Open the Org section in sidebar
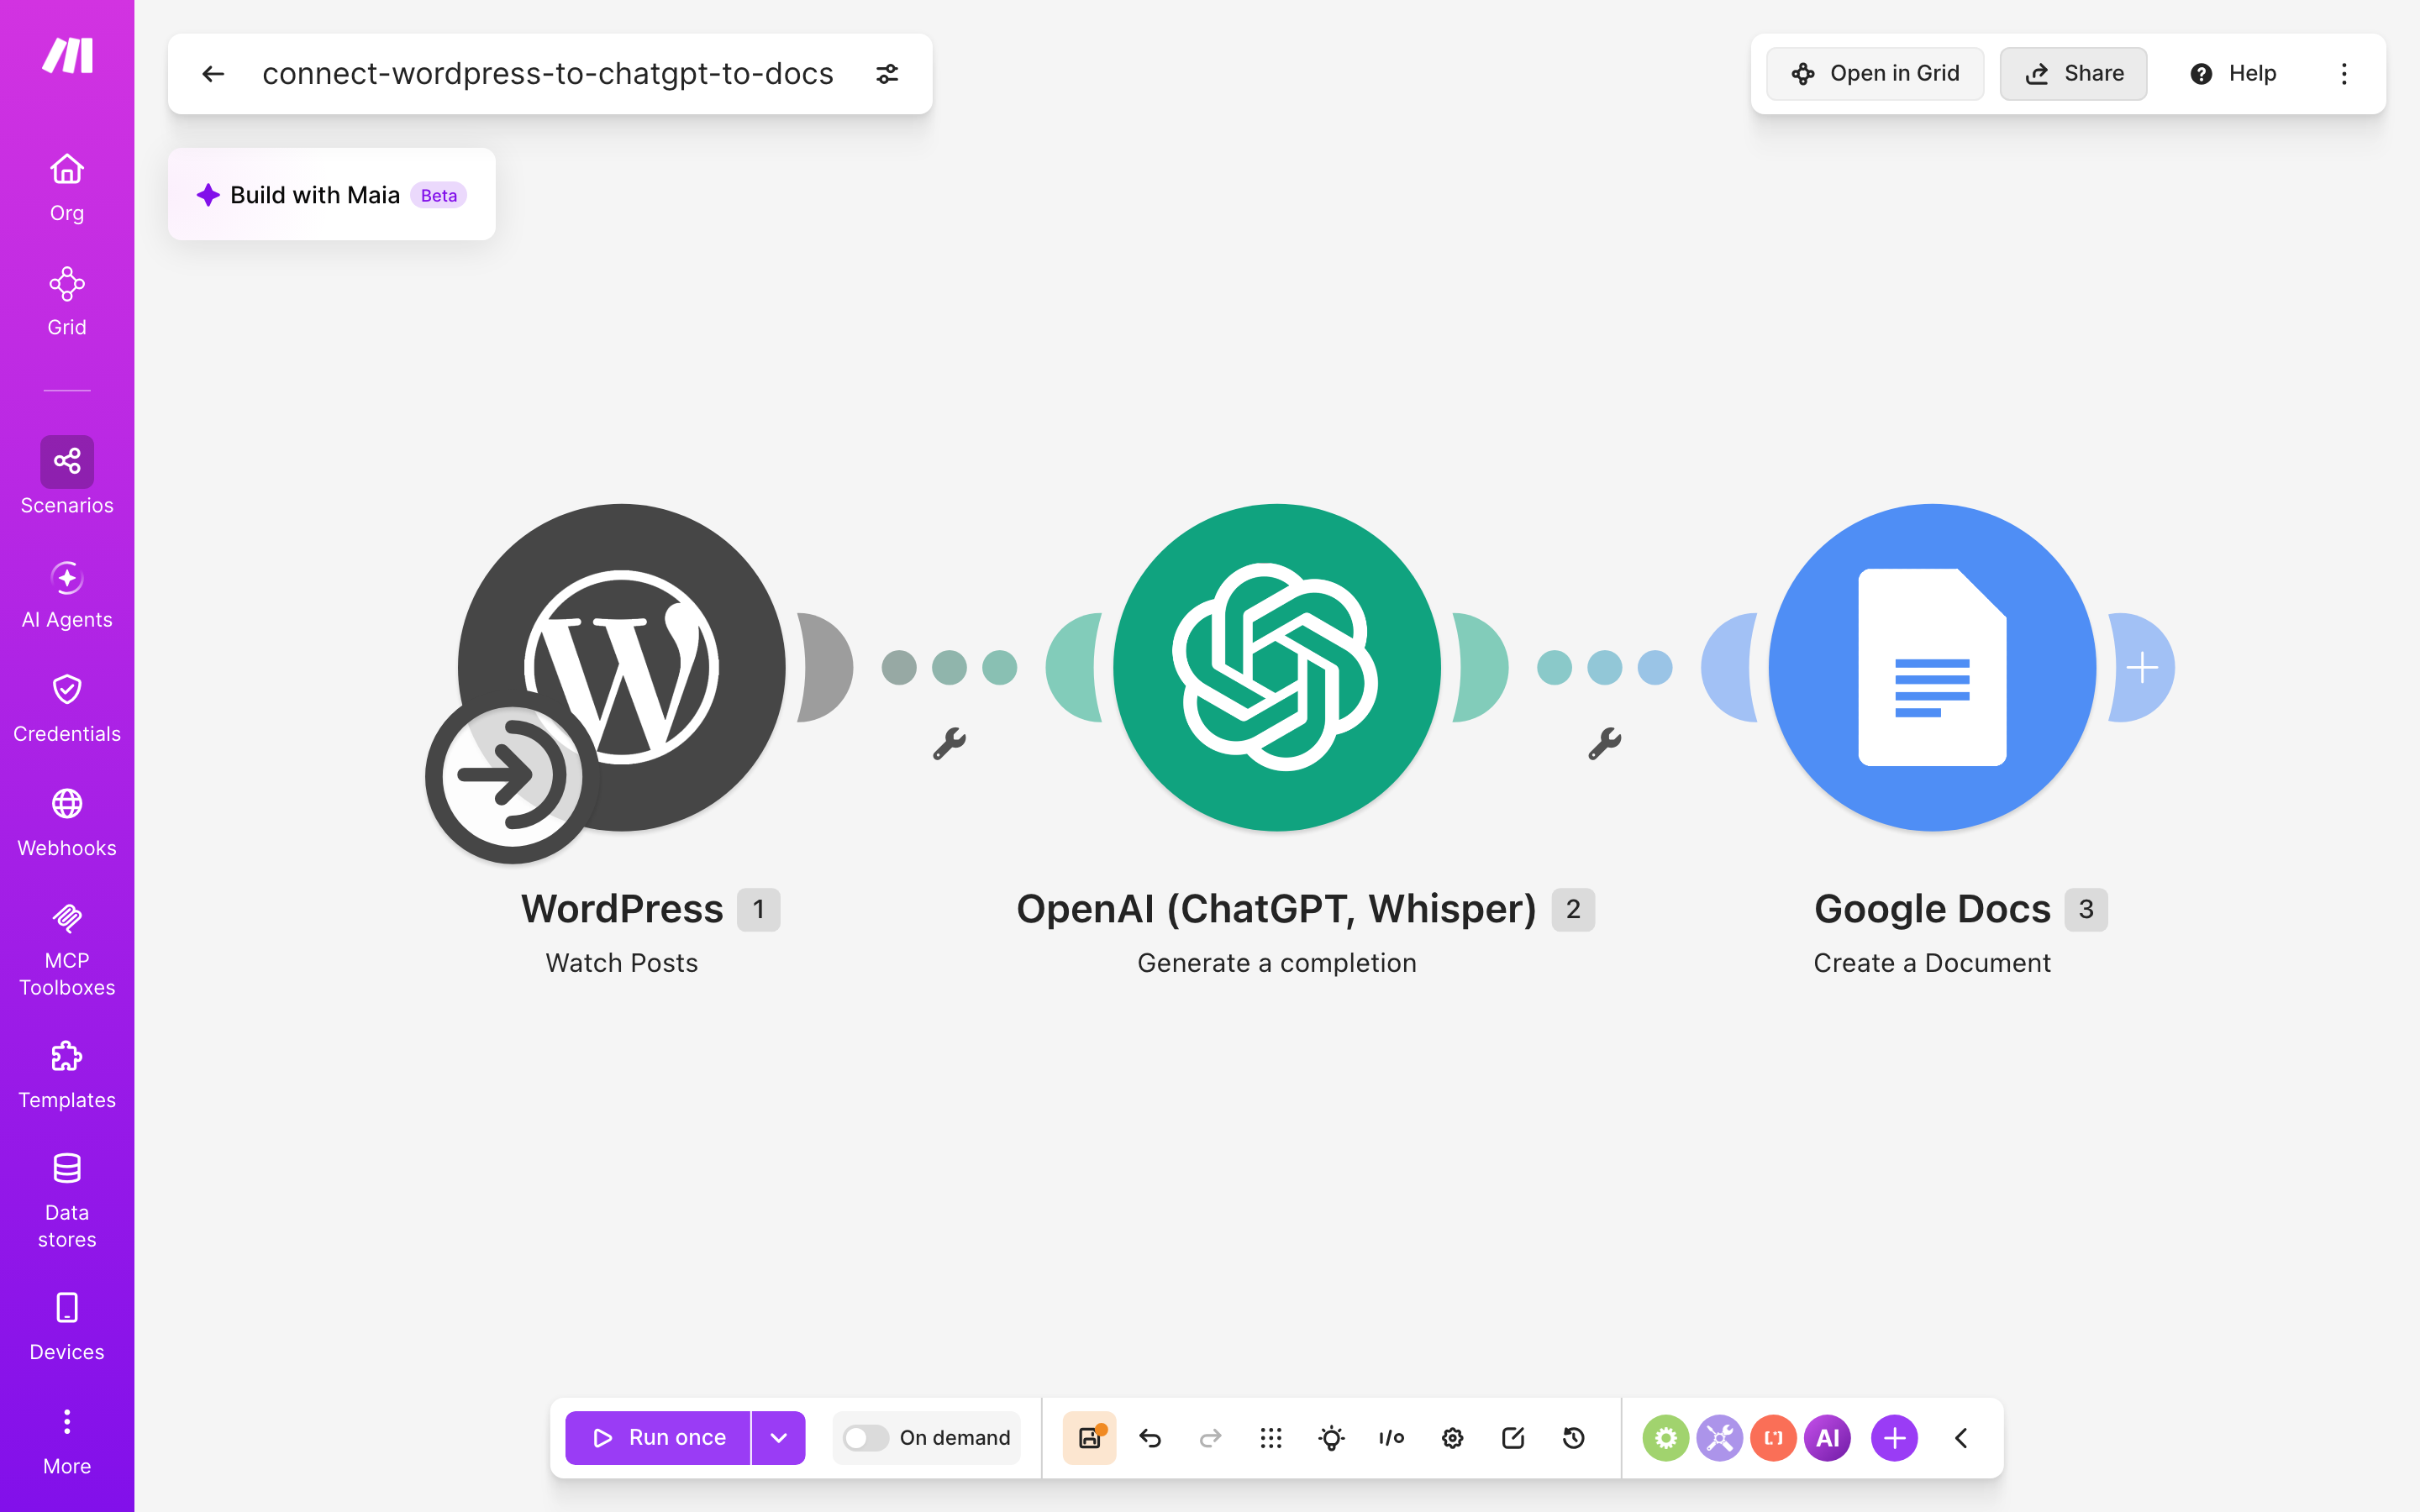 tap(67, 188)
